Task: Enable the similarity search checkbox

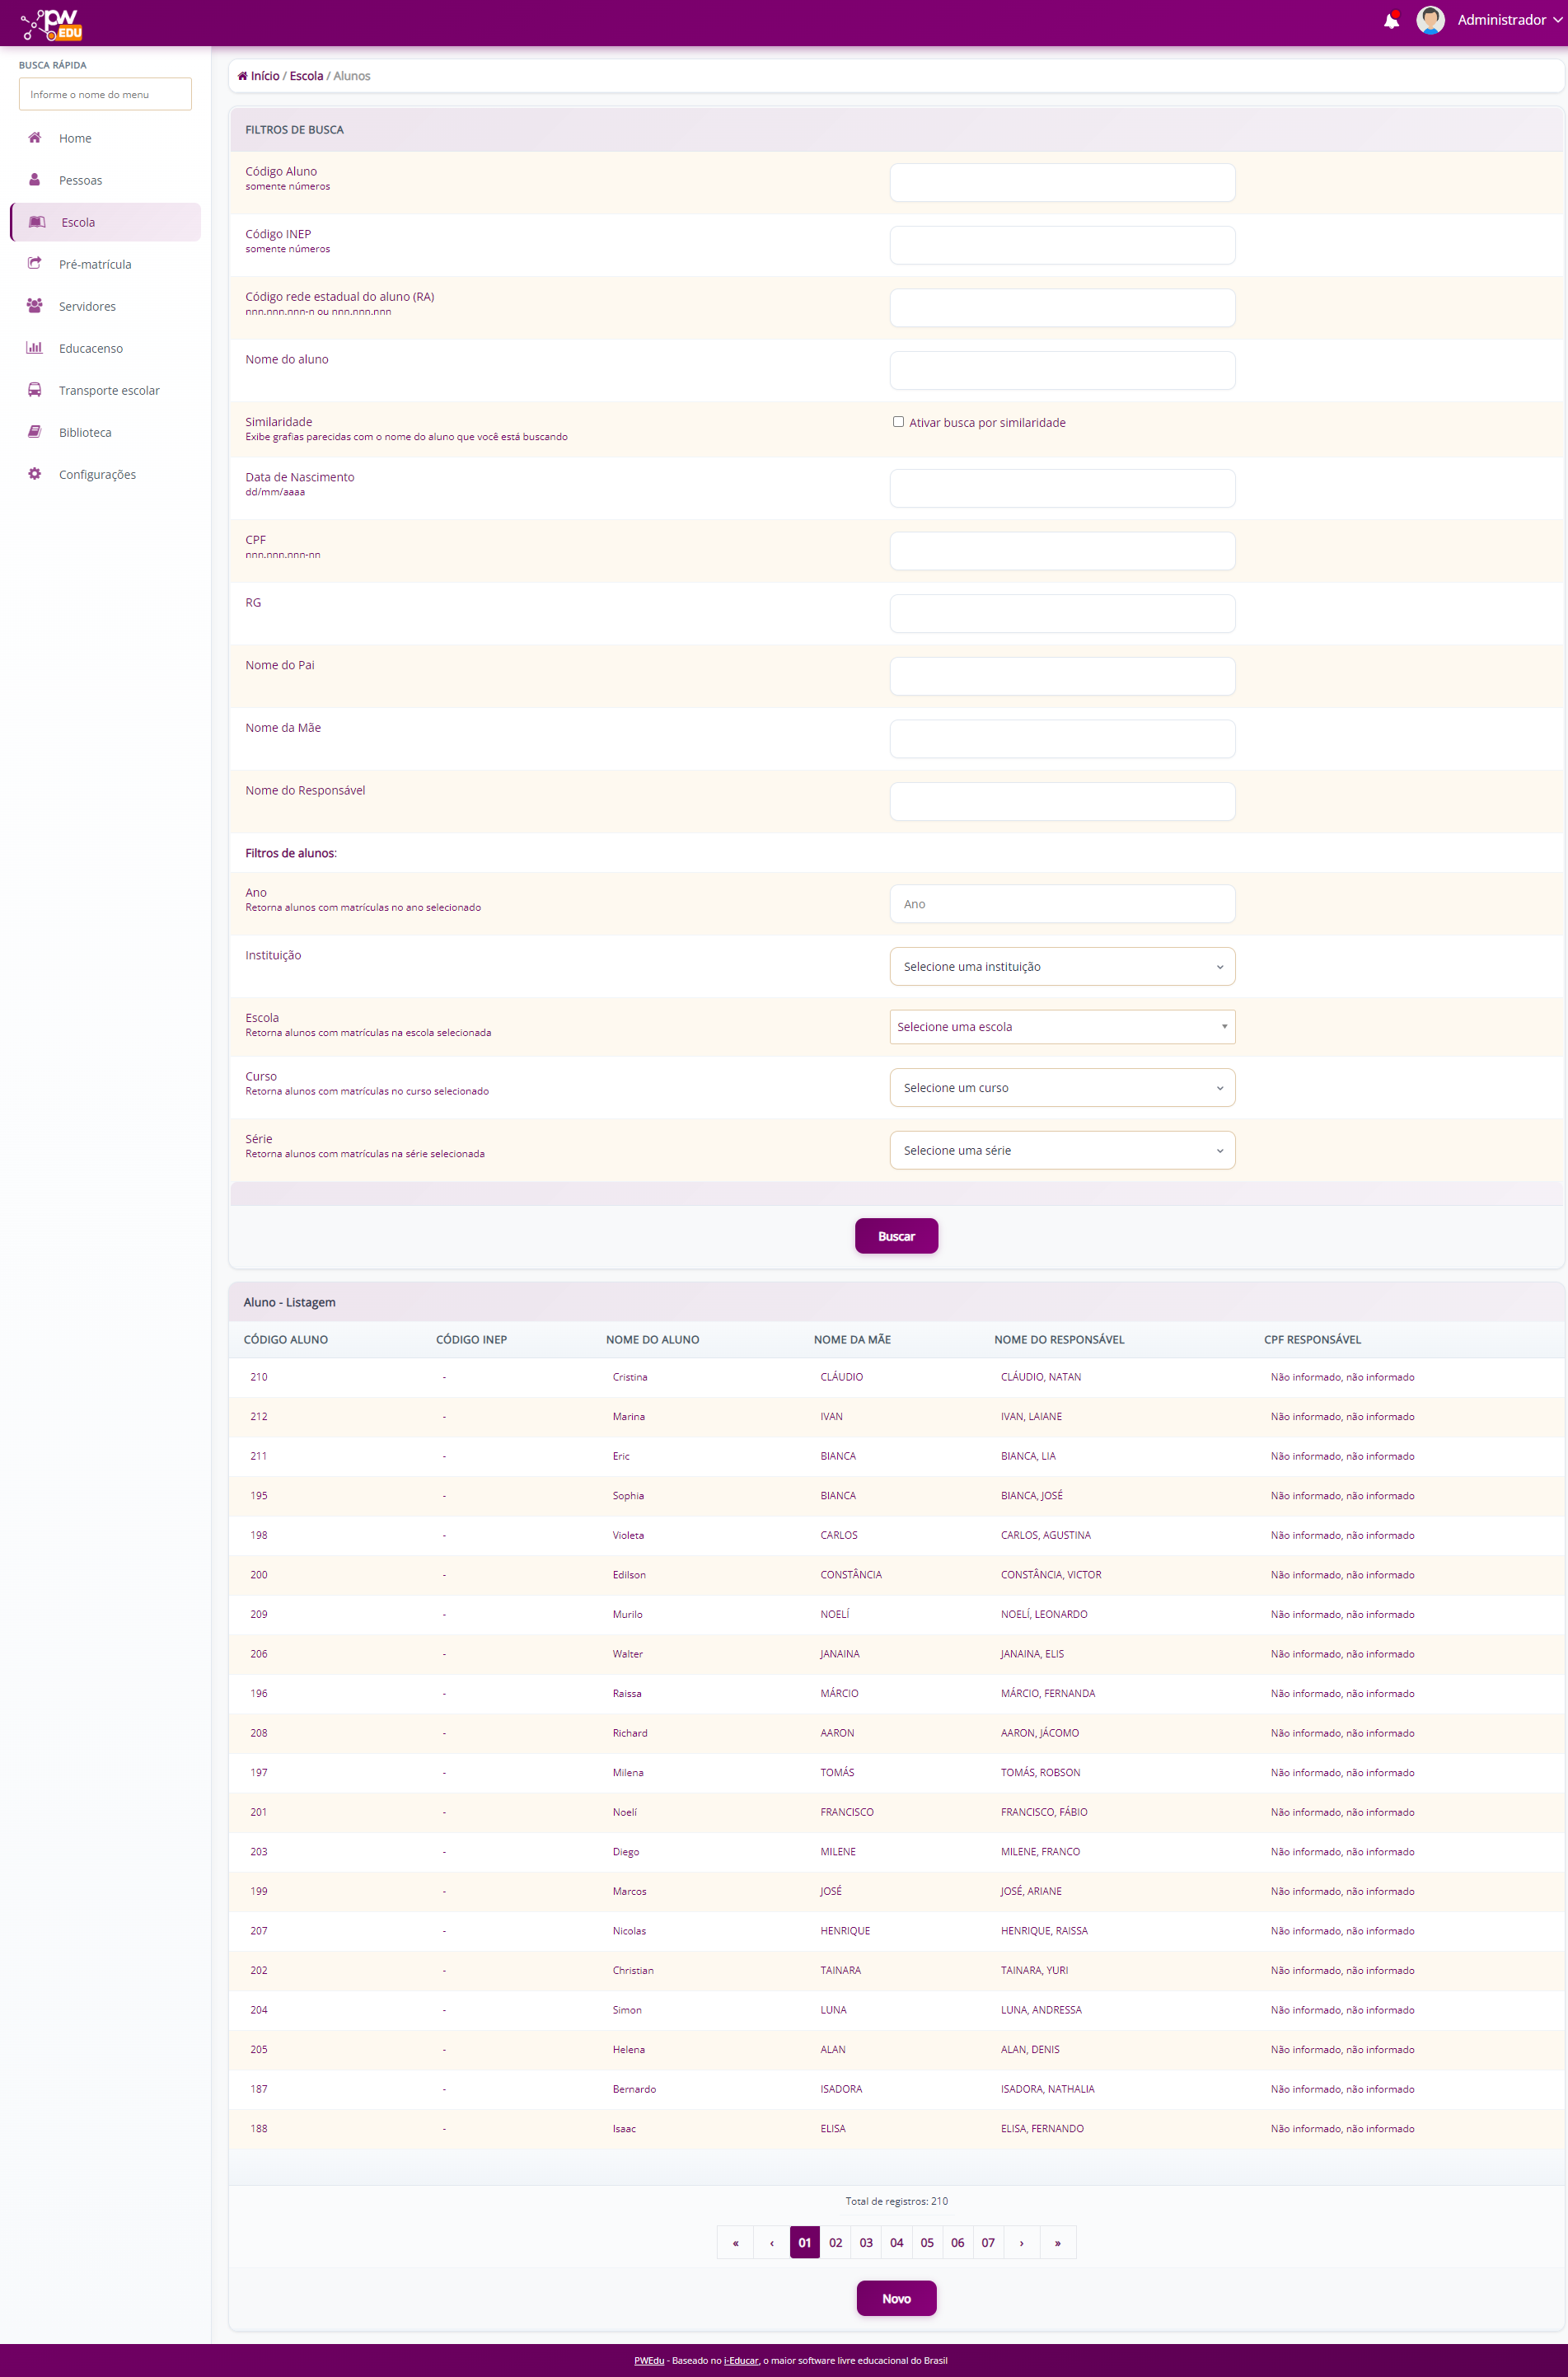Action: pos(898,422)
